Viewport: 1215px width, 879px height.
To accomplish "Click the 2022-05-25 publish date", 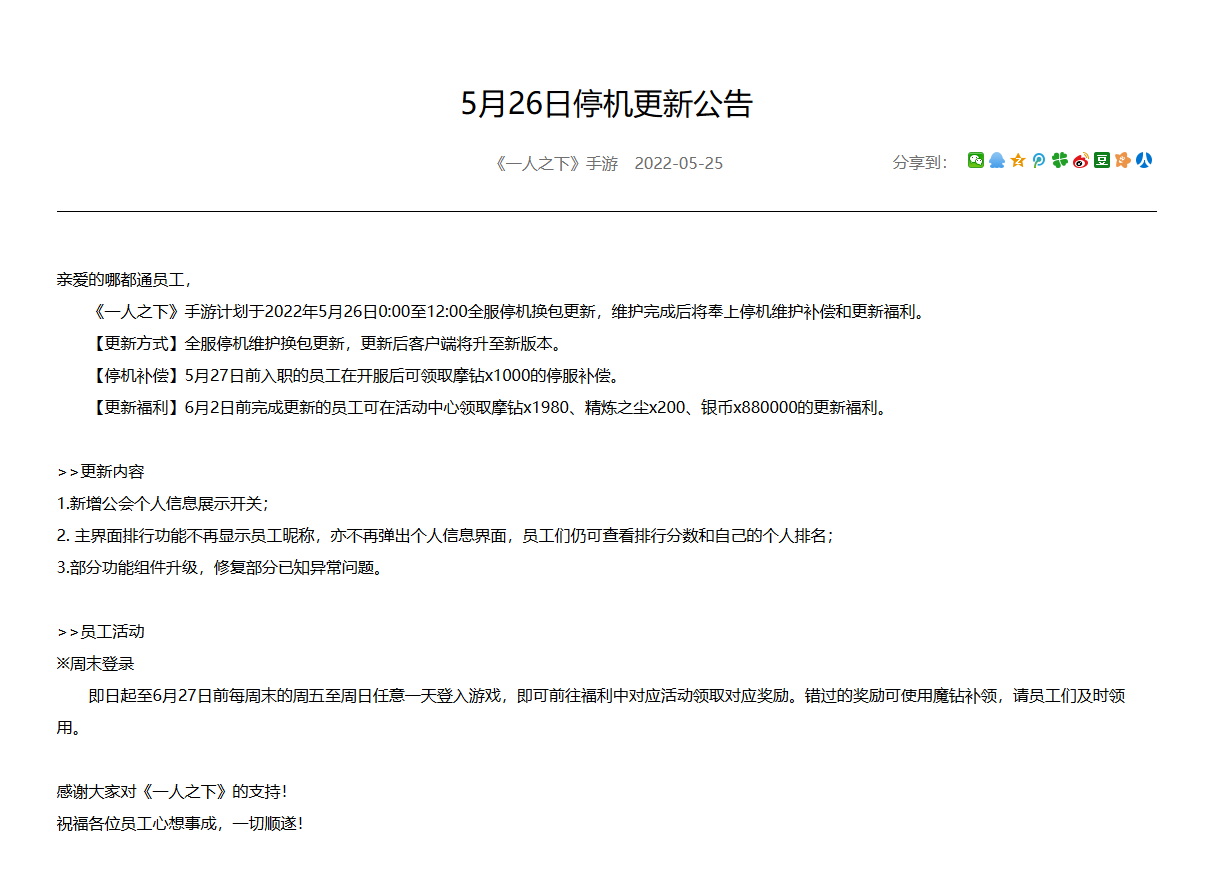I will click(678, 163).
